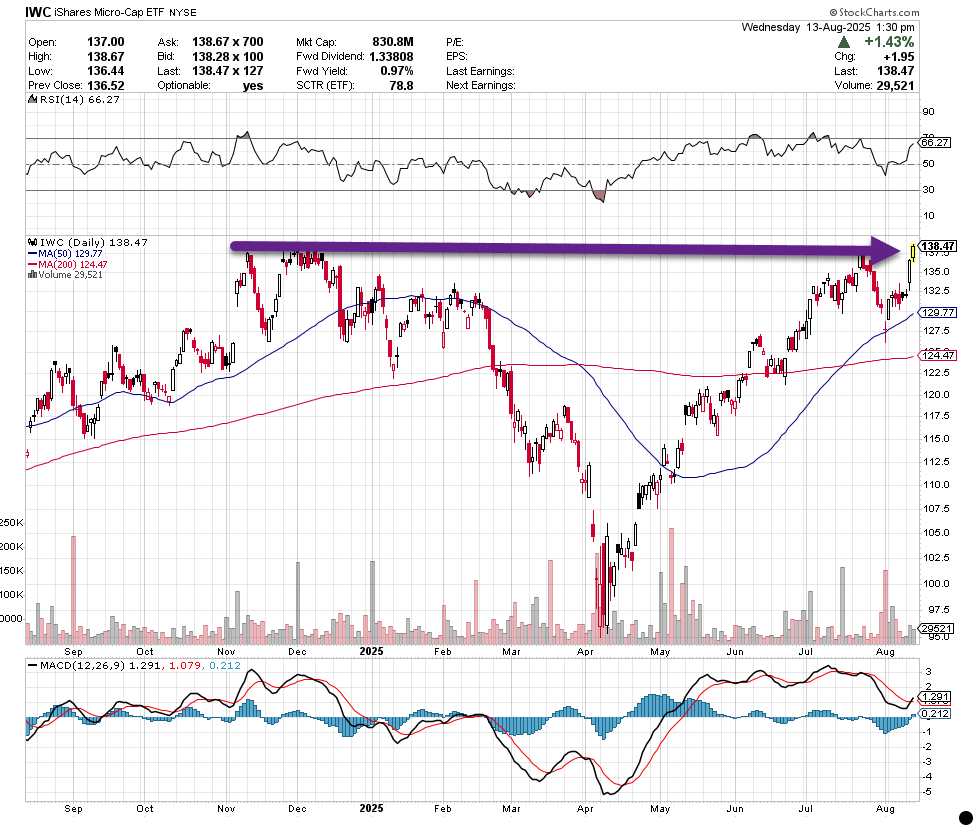Click the RSI axis label 30
Viewport: 976px width, 828px height.
(928, 189)
